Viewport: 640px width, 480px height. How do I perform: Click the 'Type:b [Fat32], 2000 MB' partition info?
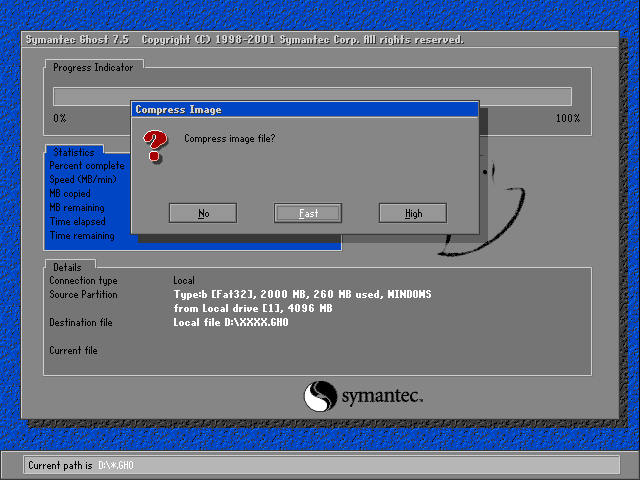coord(302,294)
